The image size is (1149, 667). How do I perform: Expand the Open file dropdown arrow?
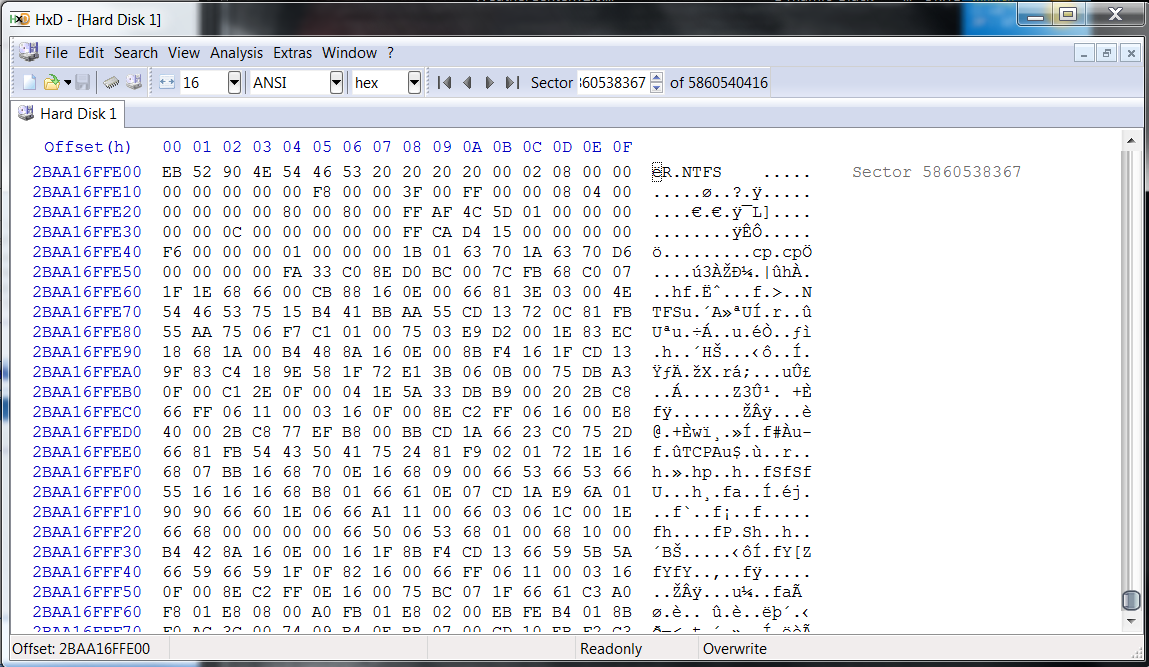pyautogui.click(x=67, y=82)
